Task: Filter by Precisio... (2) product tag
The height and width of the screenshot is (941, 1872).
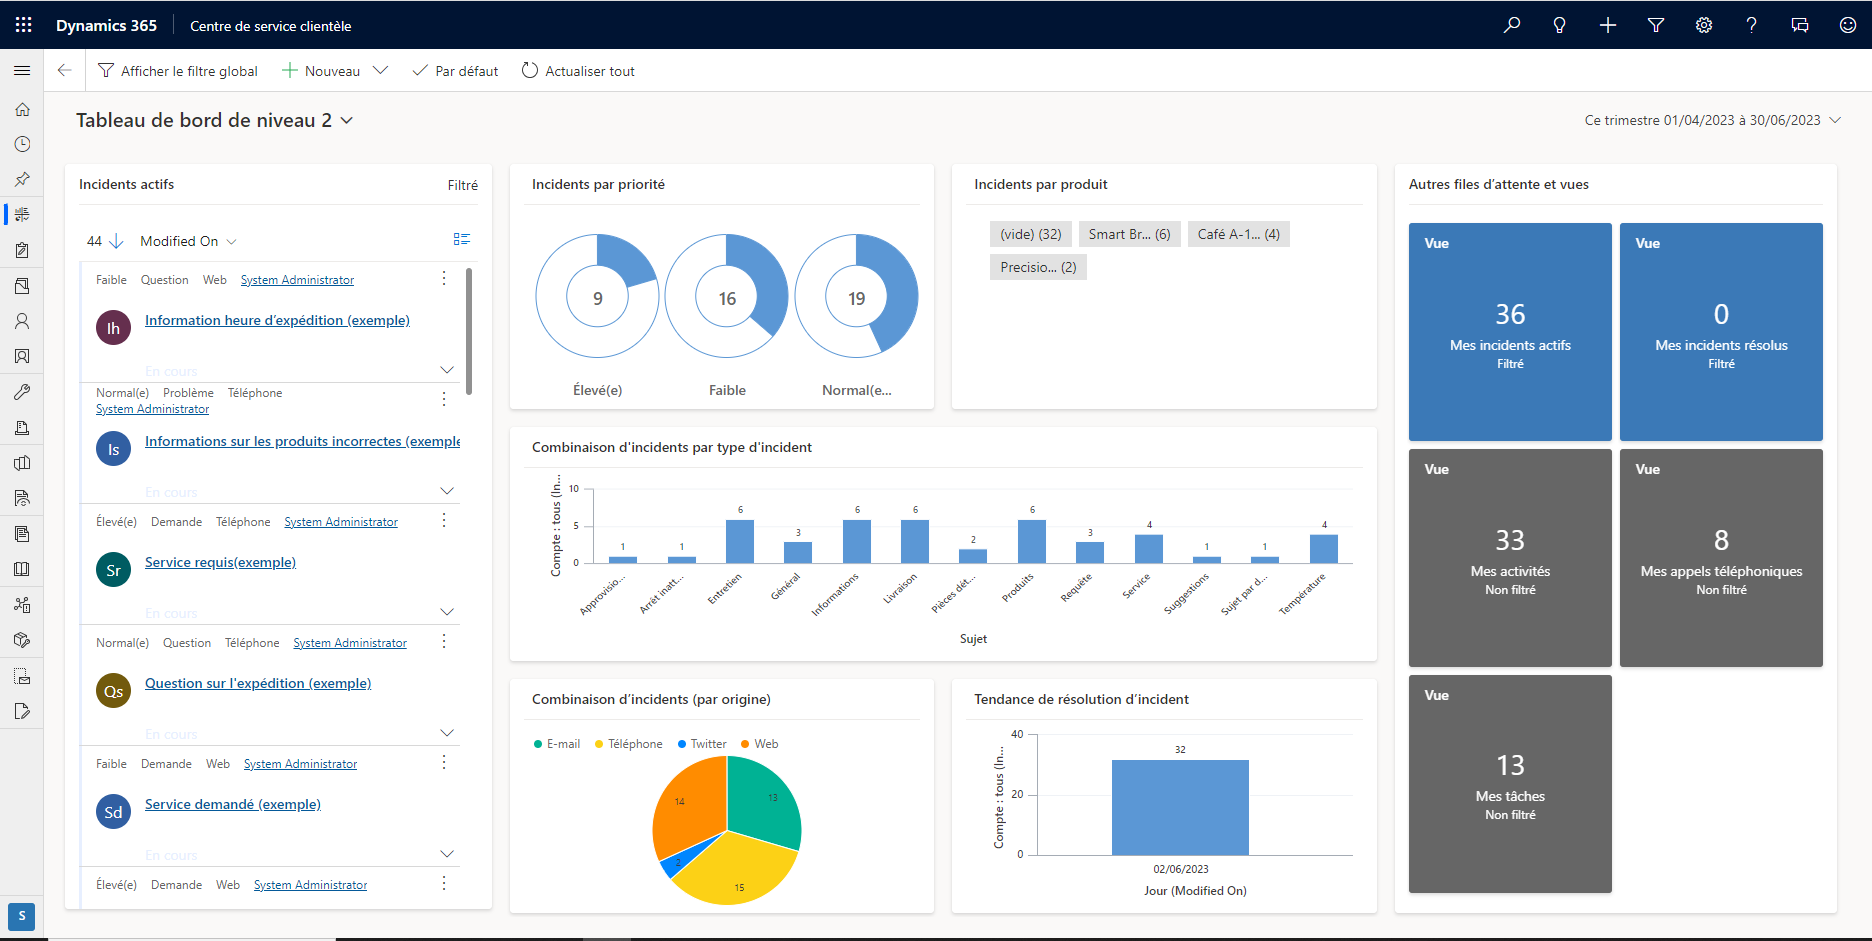Action: pos(1038,267)
